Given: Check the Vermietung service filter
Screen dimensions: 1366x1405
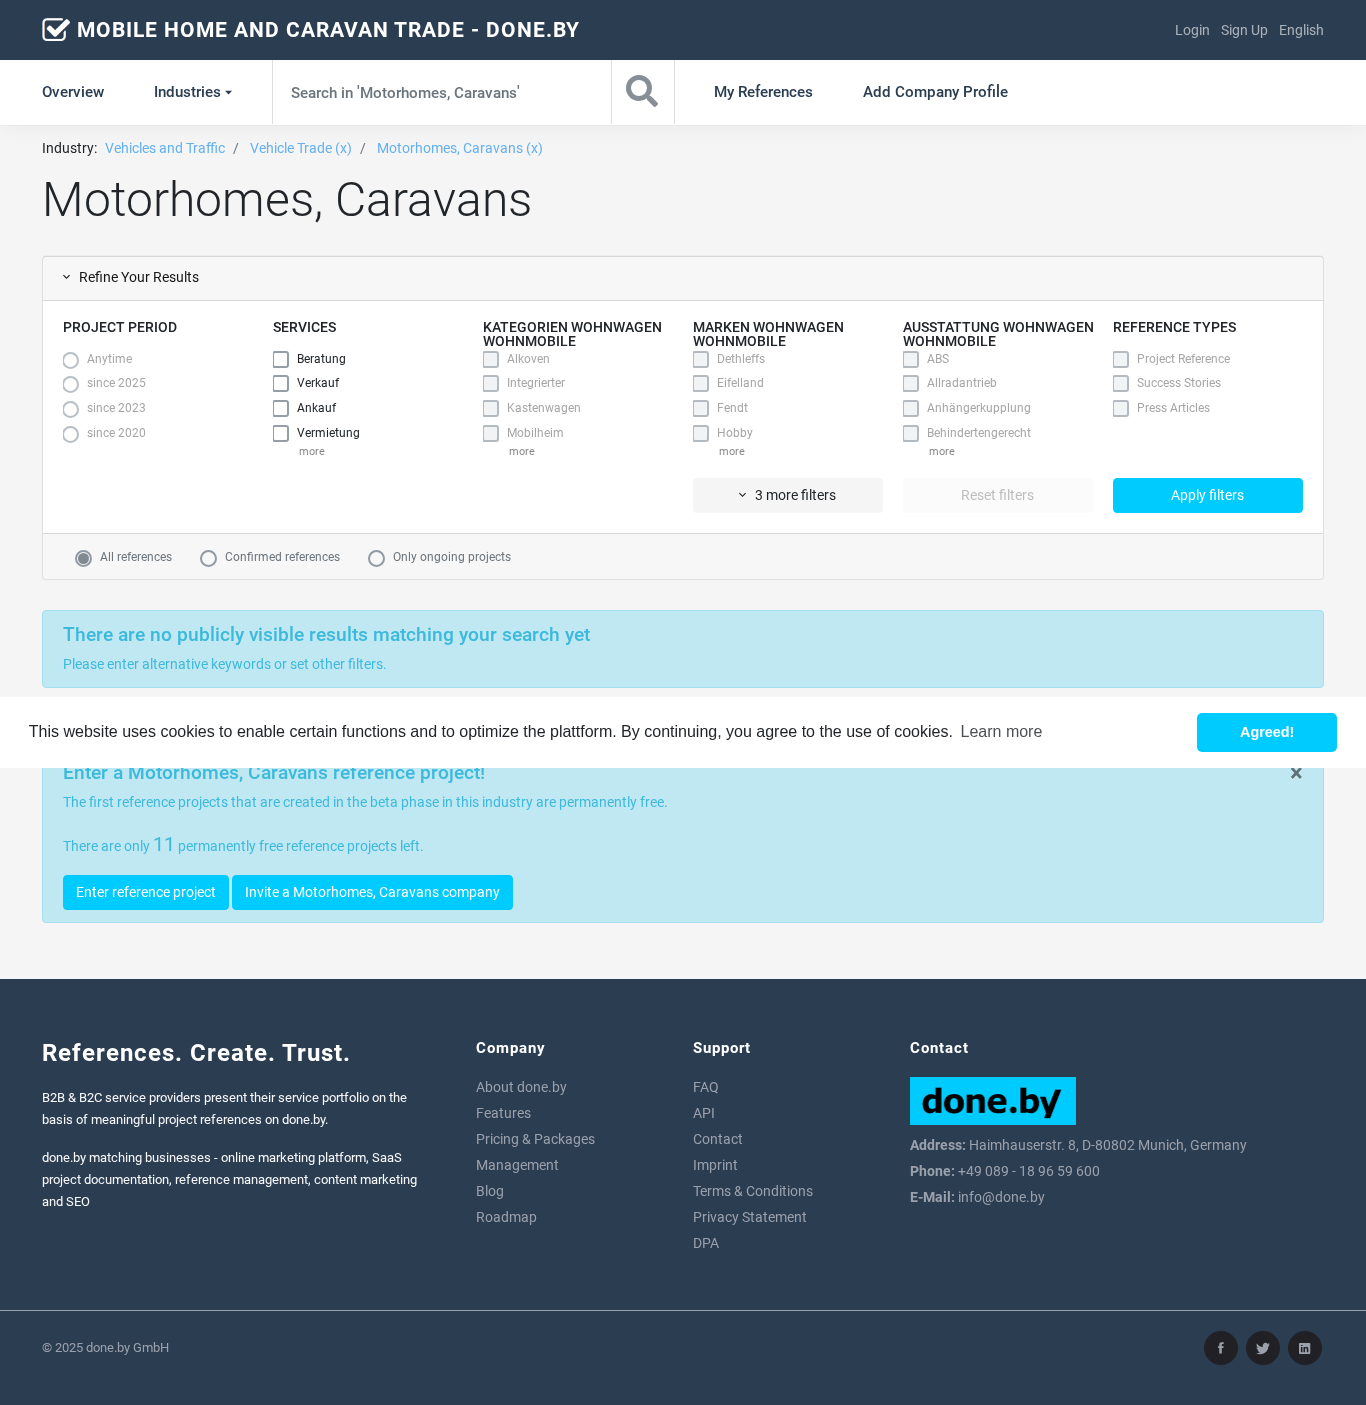Looking at the screenshot, I should point(281,433).
